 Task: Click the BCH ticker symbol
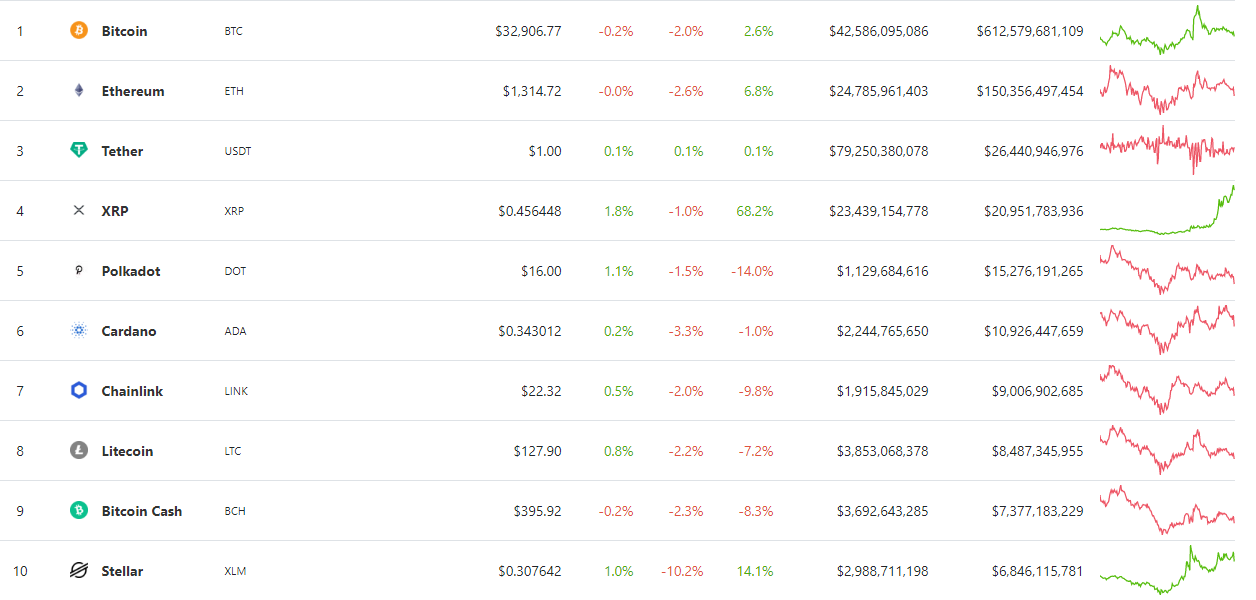234,511
